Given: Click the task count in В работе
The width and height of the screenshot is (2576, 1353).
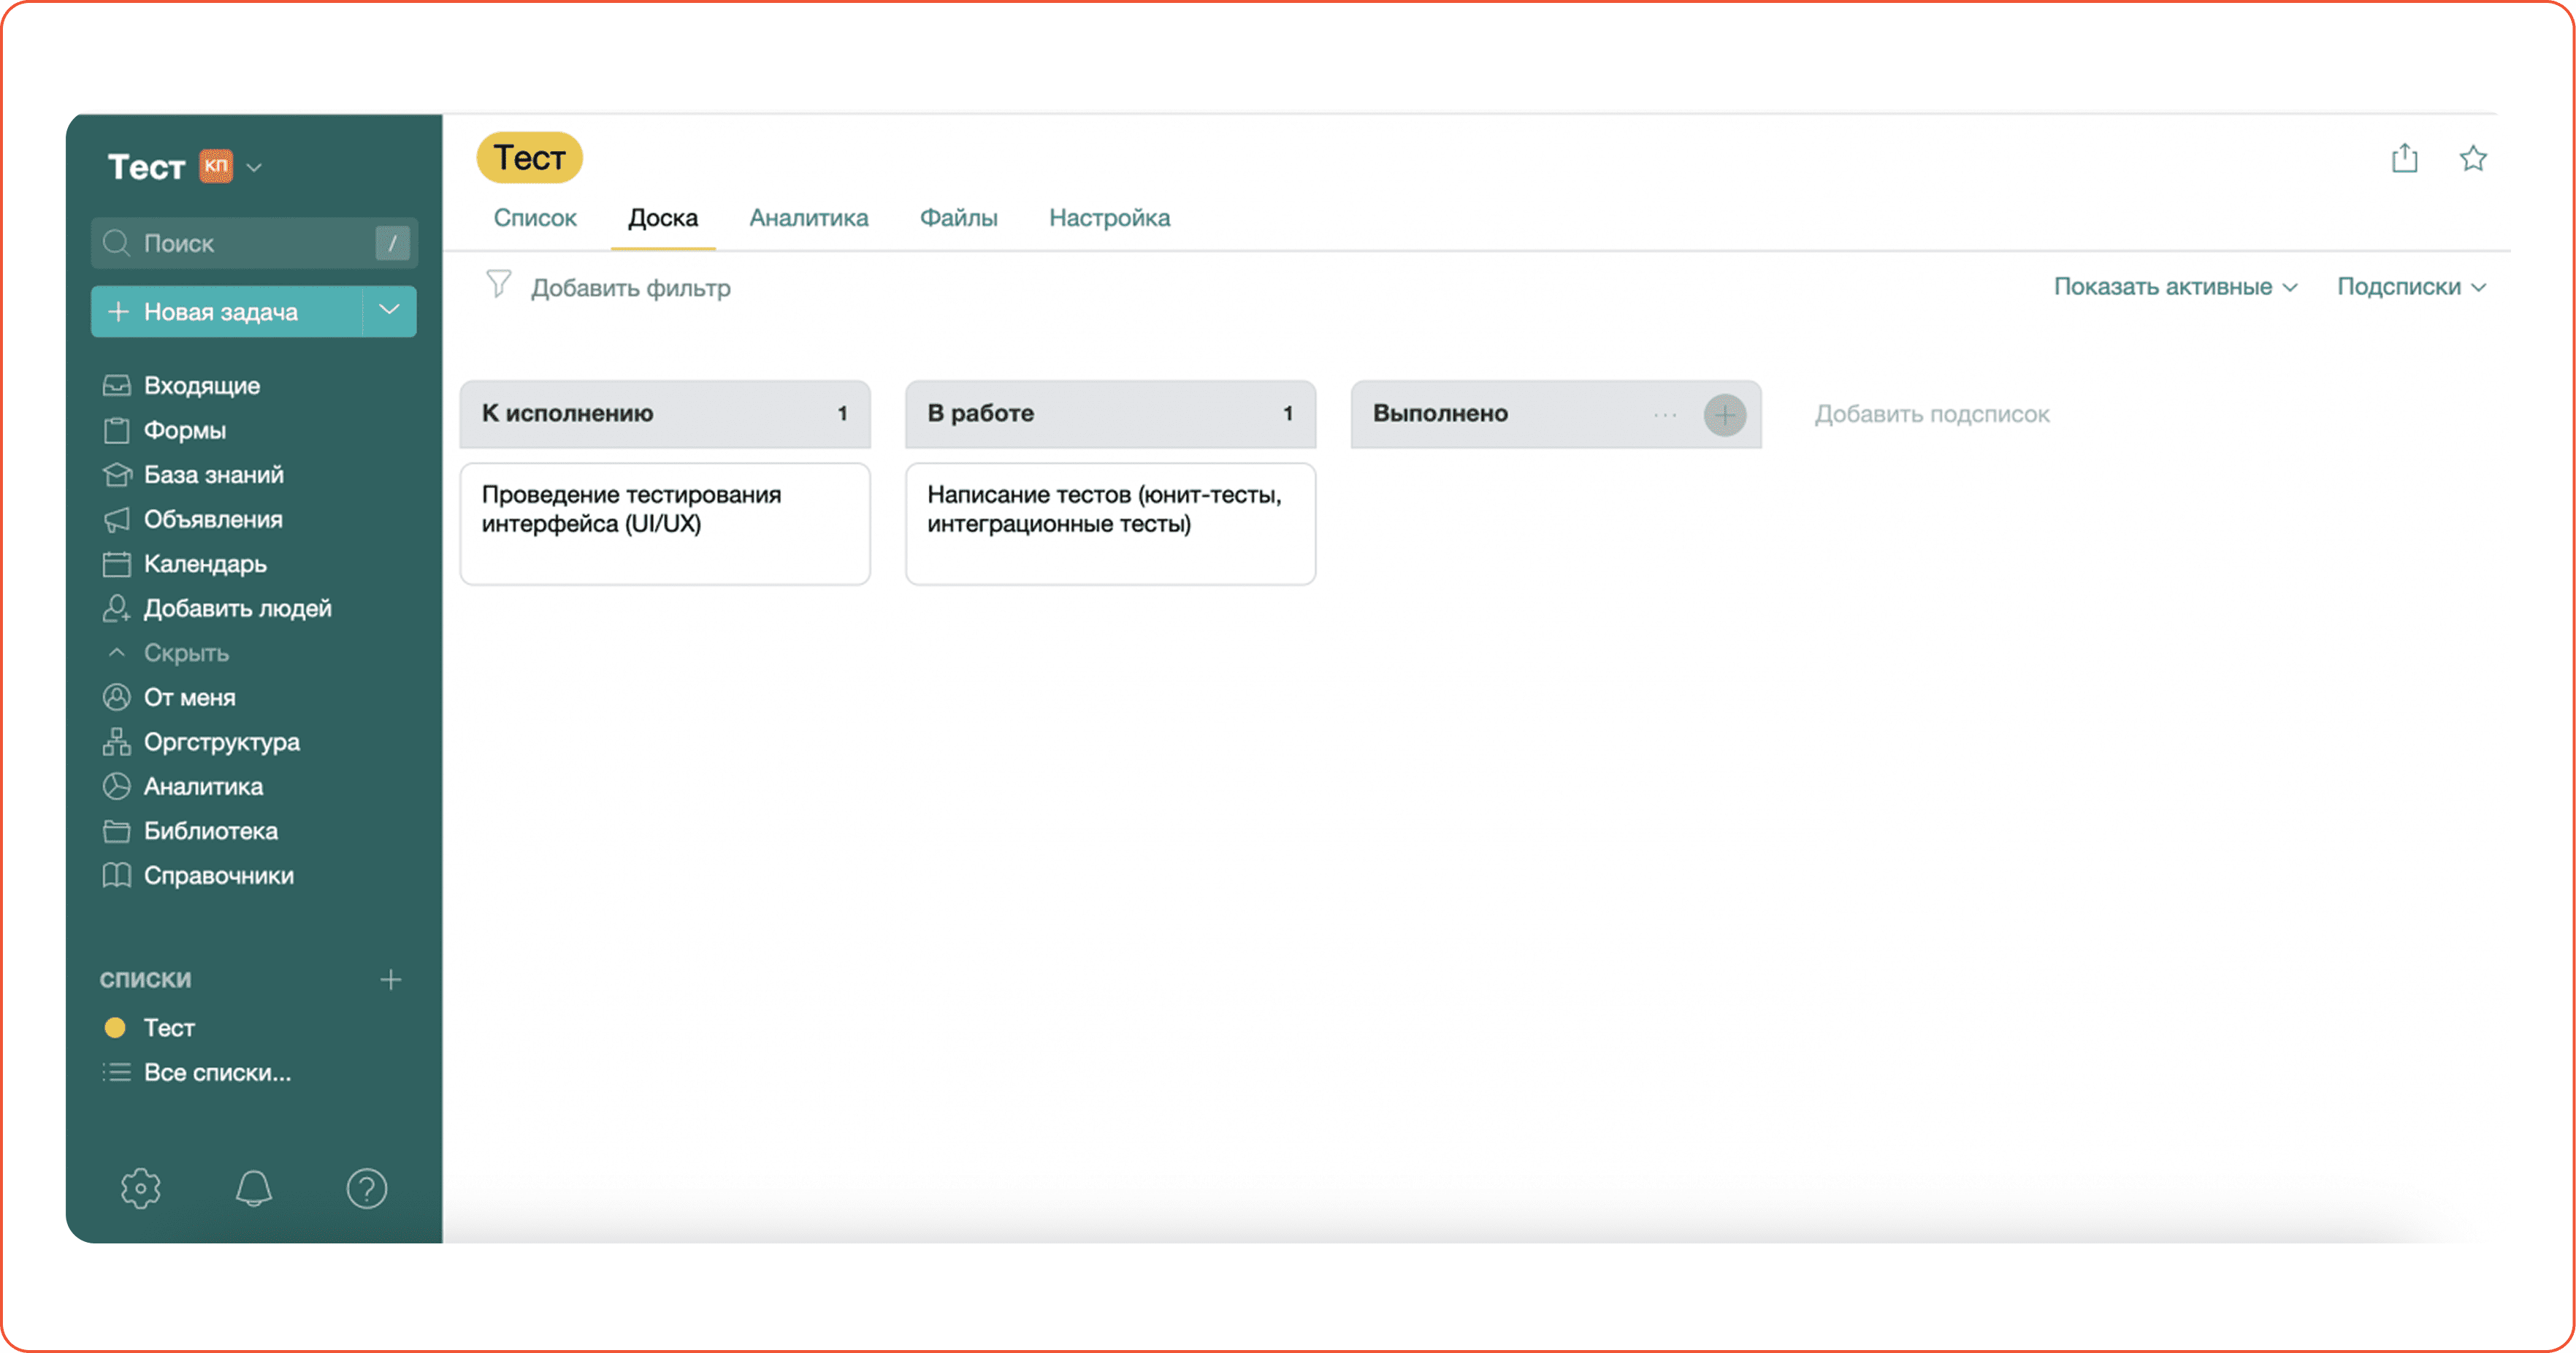Looking at the screenshot, I should click(1288, 414).
